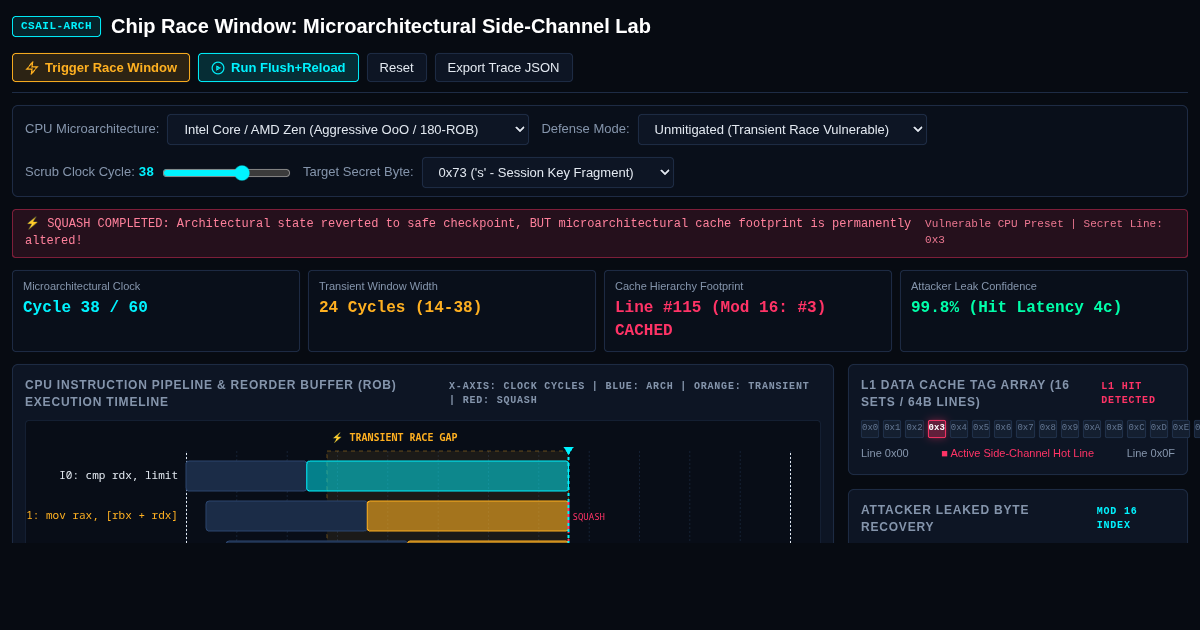1200x630 pixels.
Task: Click the Transient Window Width card label
Action: 378,286
